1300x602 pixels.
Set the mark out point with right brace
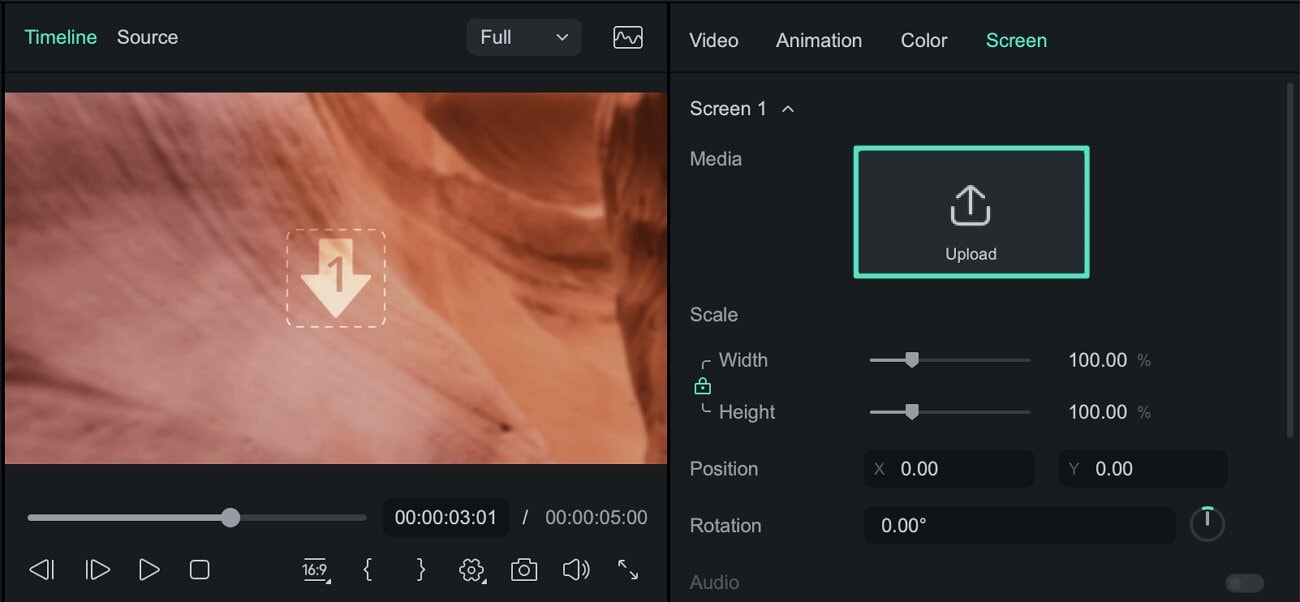[421, 570]
